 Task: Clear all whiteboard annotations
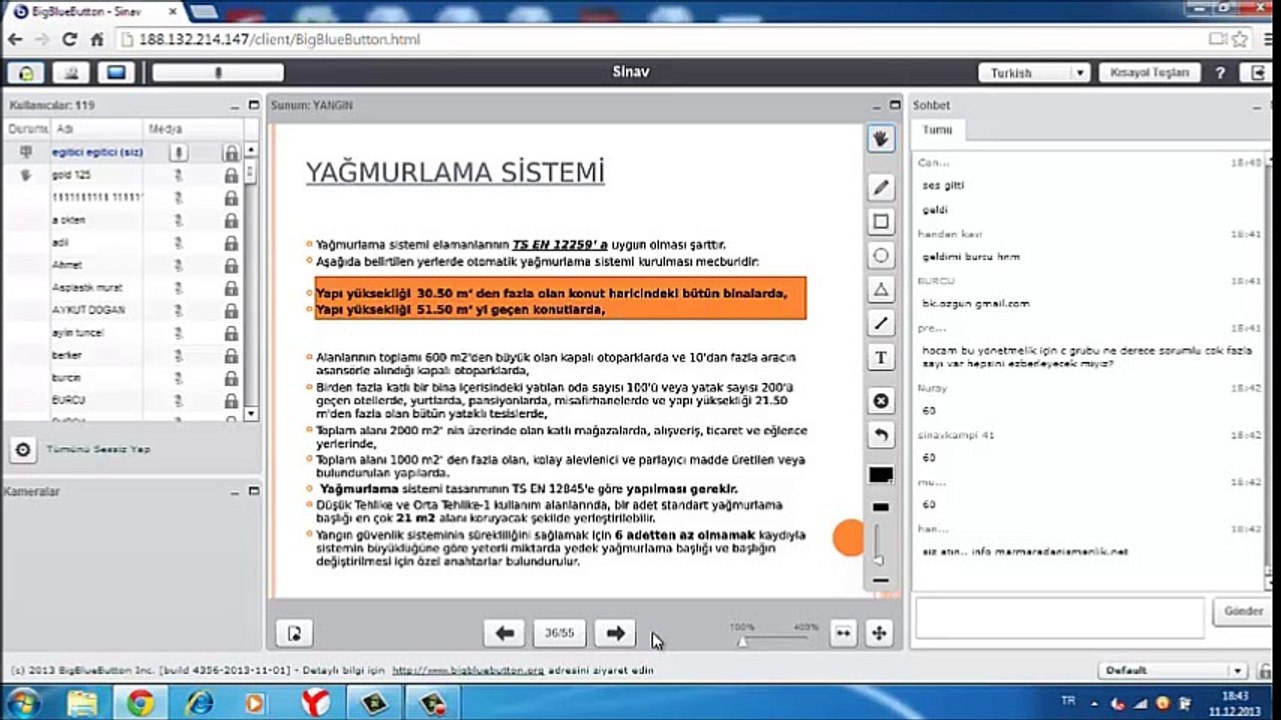click(881, 401)
